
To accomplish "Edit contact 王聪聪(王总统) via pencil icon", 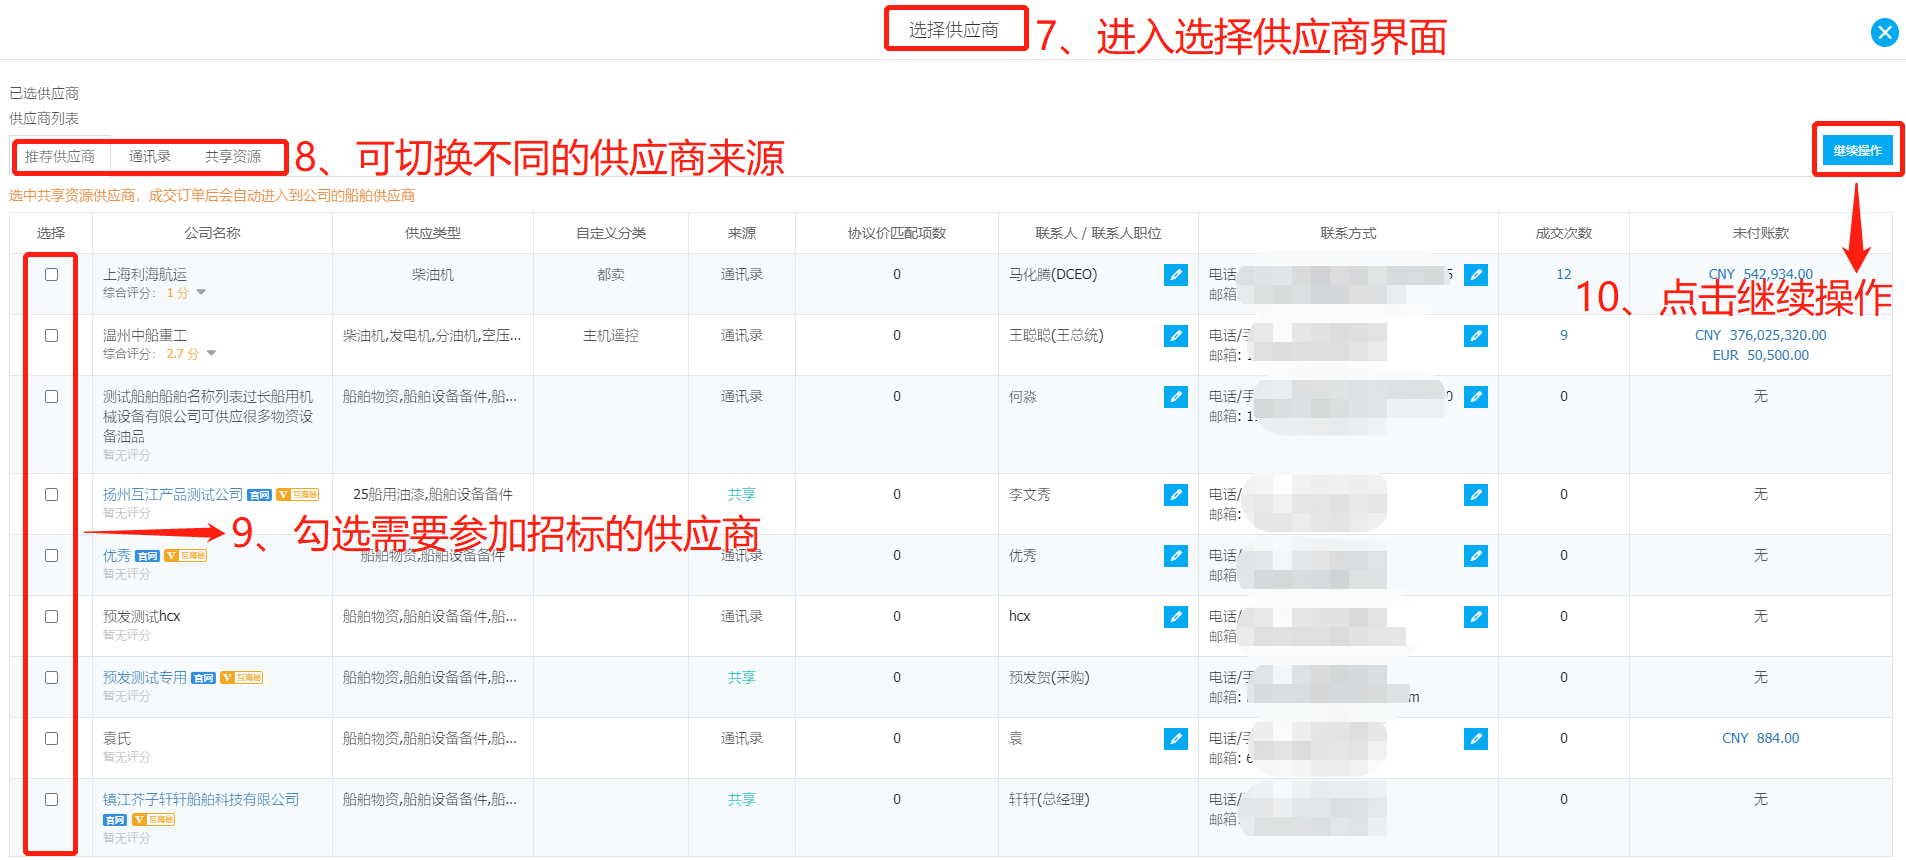I will [x=1176, y=336].
